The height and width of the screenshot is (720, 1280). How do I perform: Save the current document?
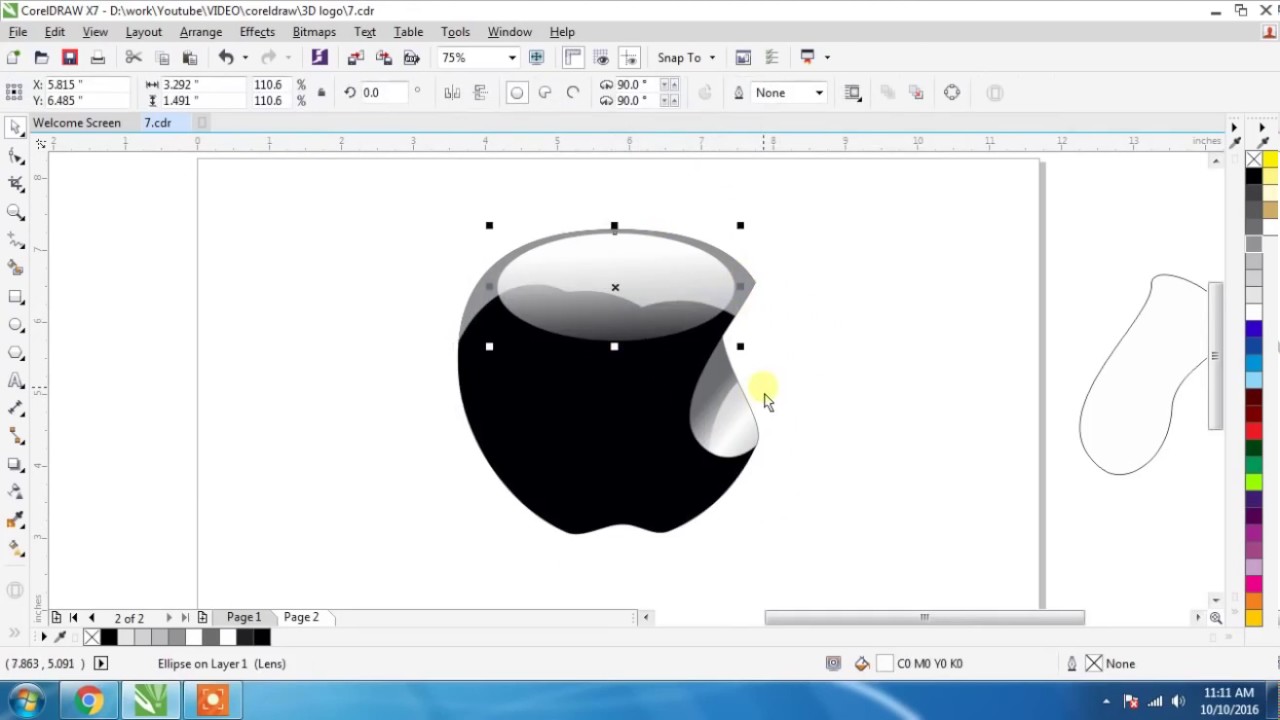[69, 58]
